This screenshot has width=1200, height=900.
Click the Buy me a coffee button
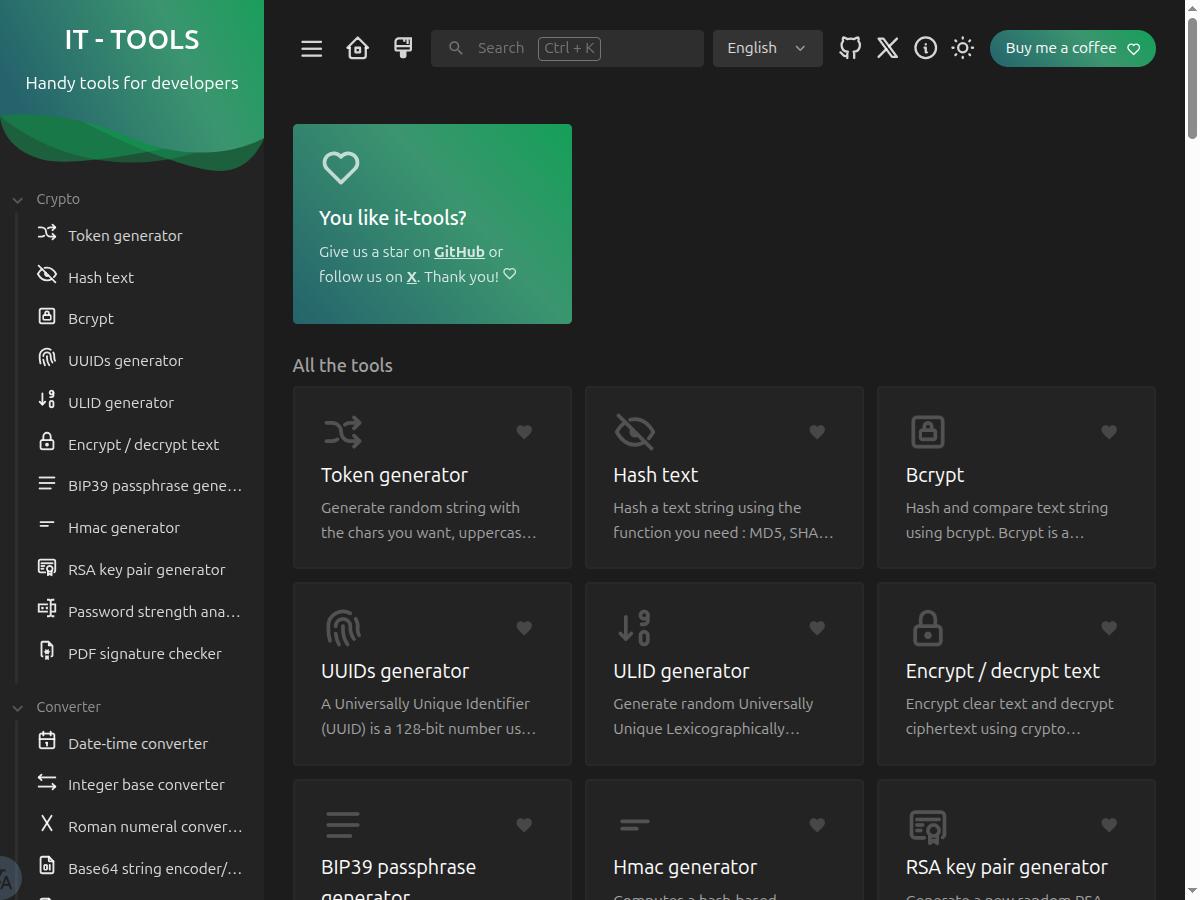(1071, 47)
